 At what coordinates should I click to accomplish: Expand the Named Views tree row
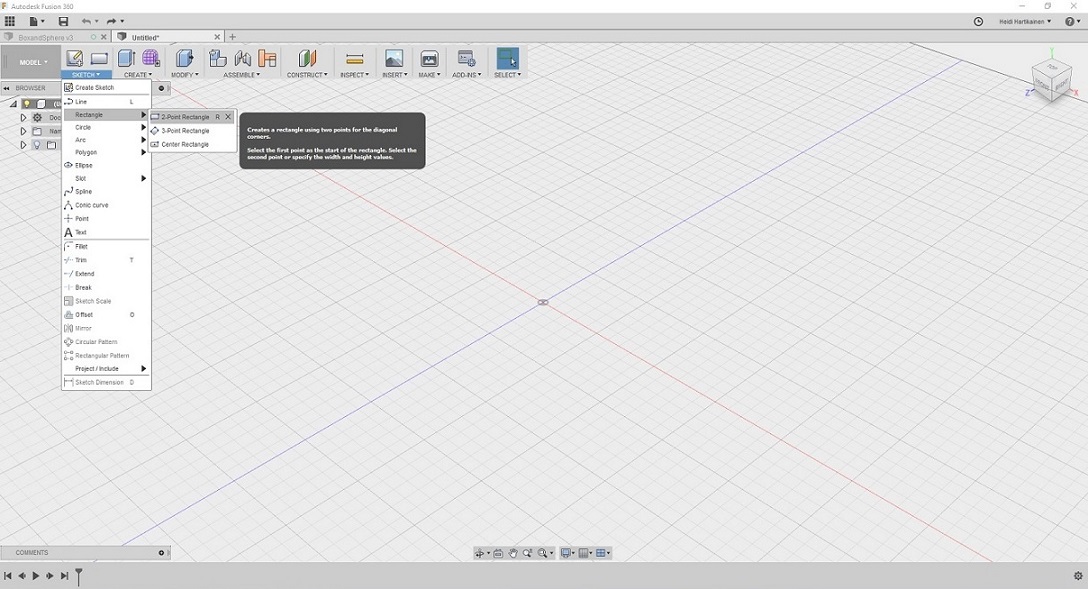[23, 131]
